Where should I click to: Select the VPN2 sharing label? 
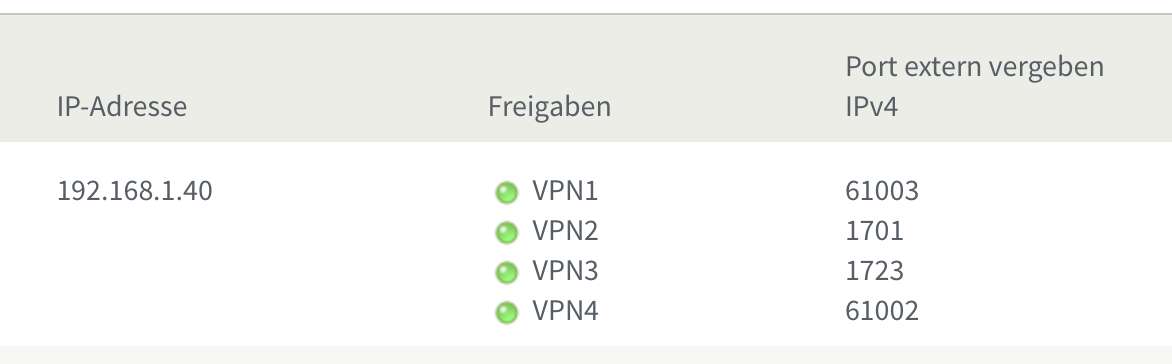coord(565,231)
